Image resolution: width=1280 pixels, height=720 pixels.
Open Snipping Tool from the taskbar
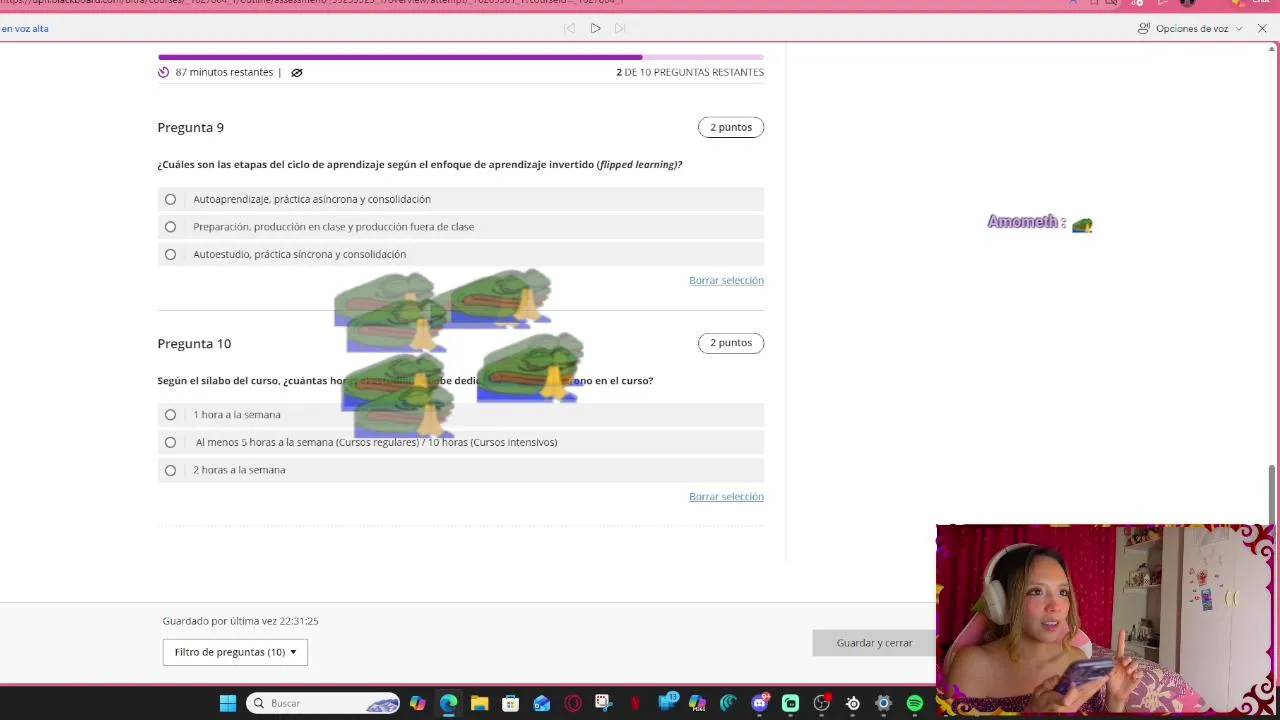click(x=603, y=703)
